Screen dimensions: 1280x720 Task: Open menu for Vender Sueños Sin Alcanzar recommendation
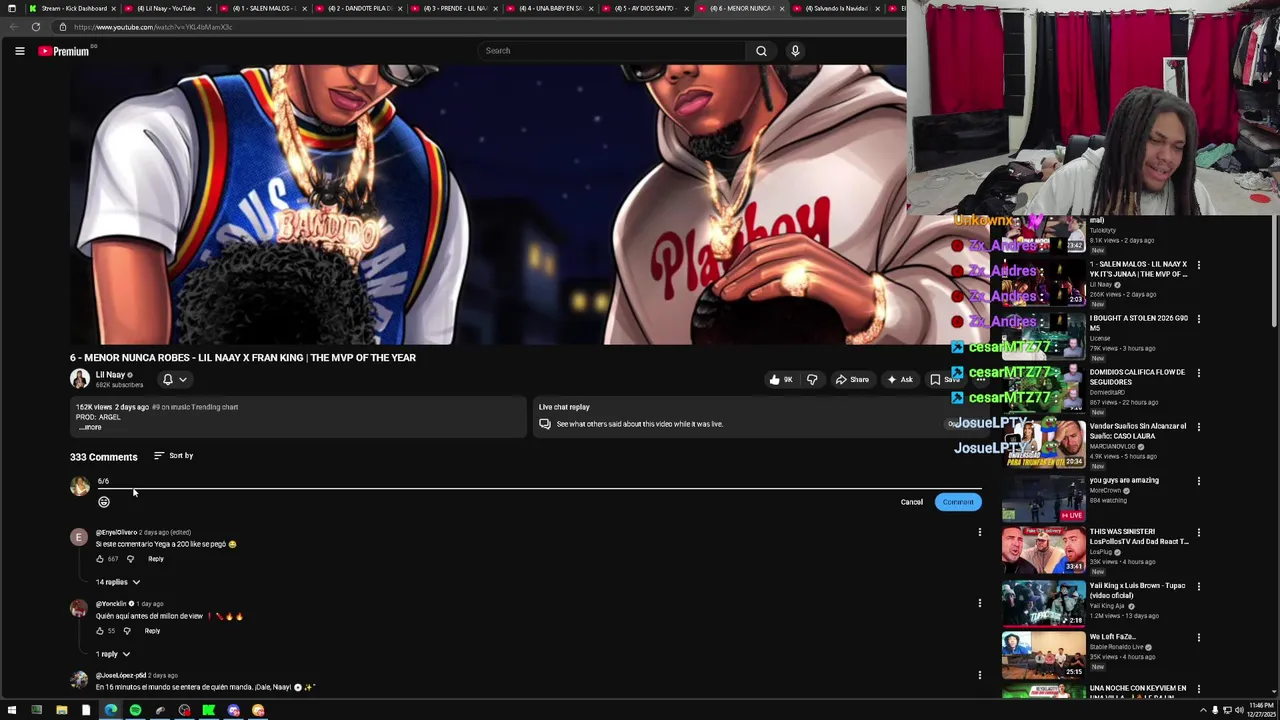pos(1198,427)
